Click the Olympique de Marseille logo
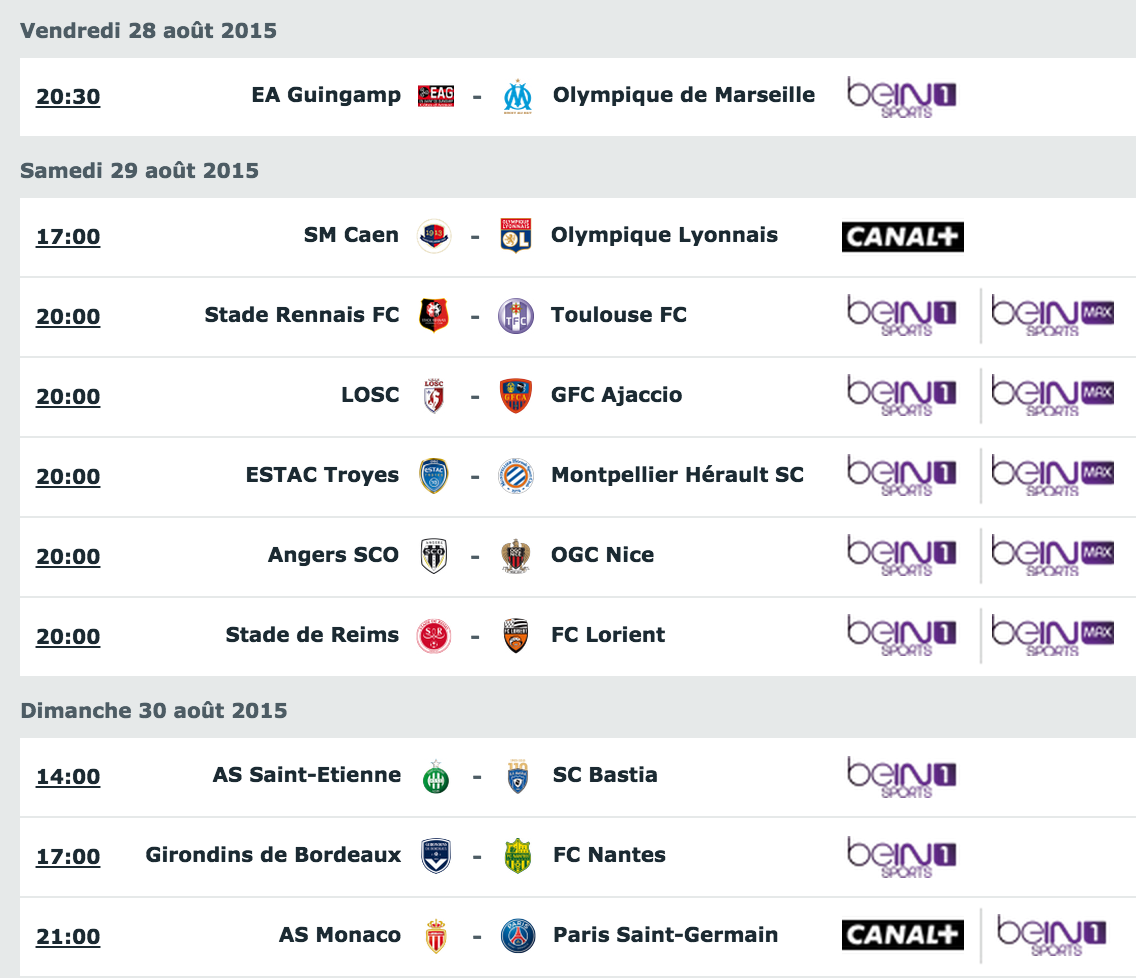The width and height of the screenshot is (1136, 978). click(517, 96)
